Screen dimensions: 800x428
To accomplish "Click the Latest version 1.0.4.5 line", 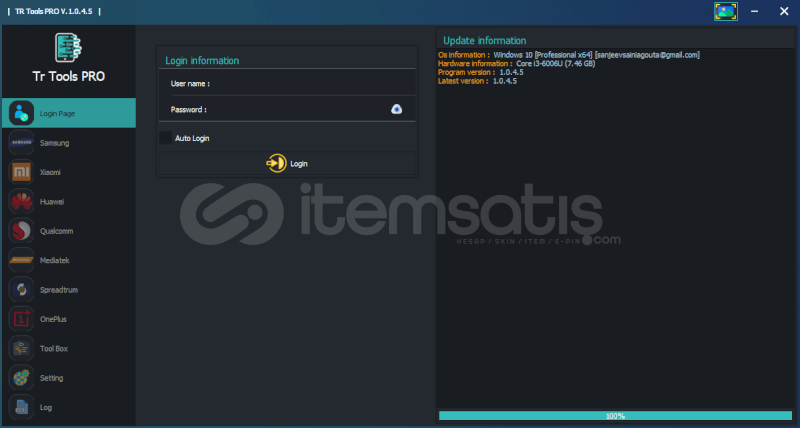I will (x=477, y=81).
